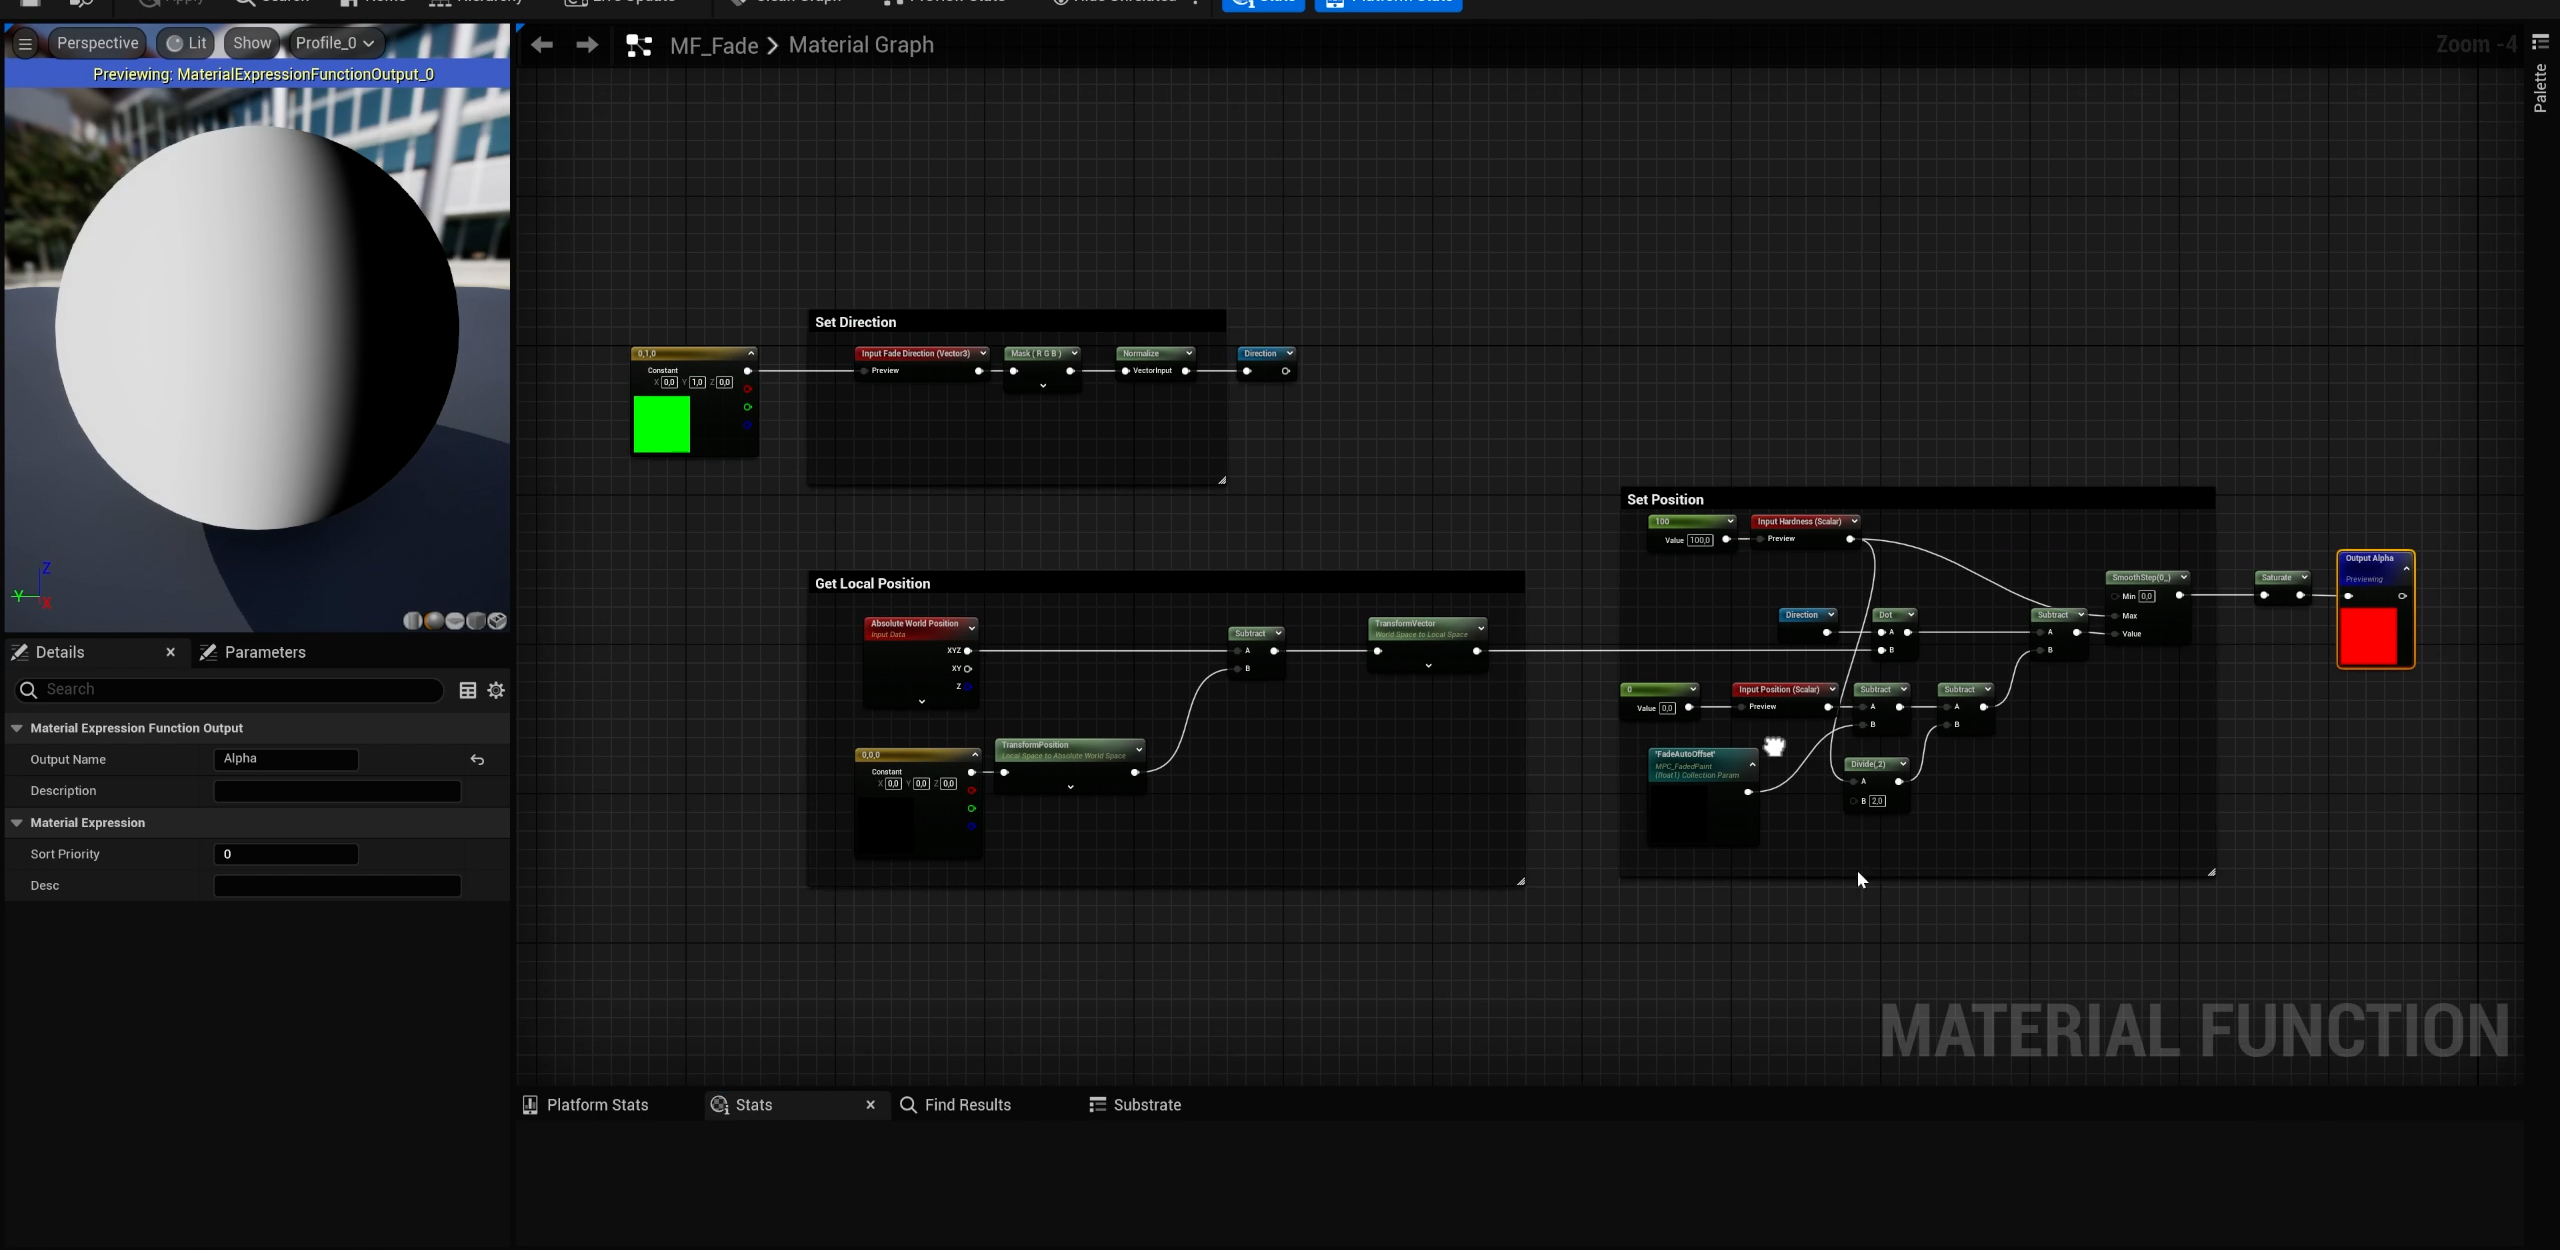Image resolution: width=2560 pixels, height=1250 pixels.
Task: Switch preview mesh to cube primitive
Action: pyautogui.click(x=476, y=621)
